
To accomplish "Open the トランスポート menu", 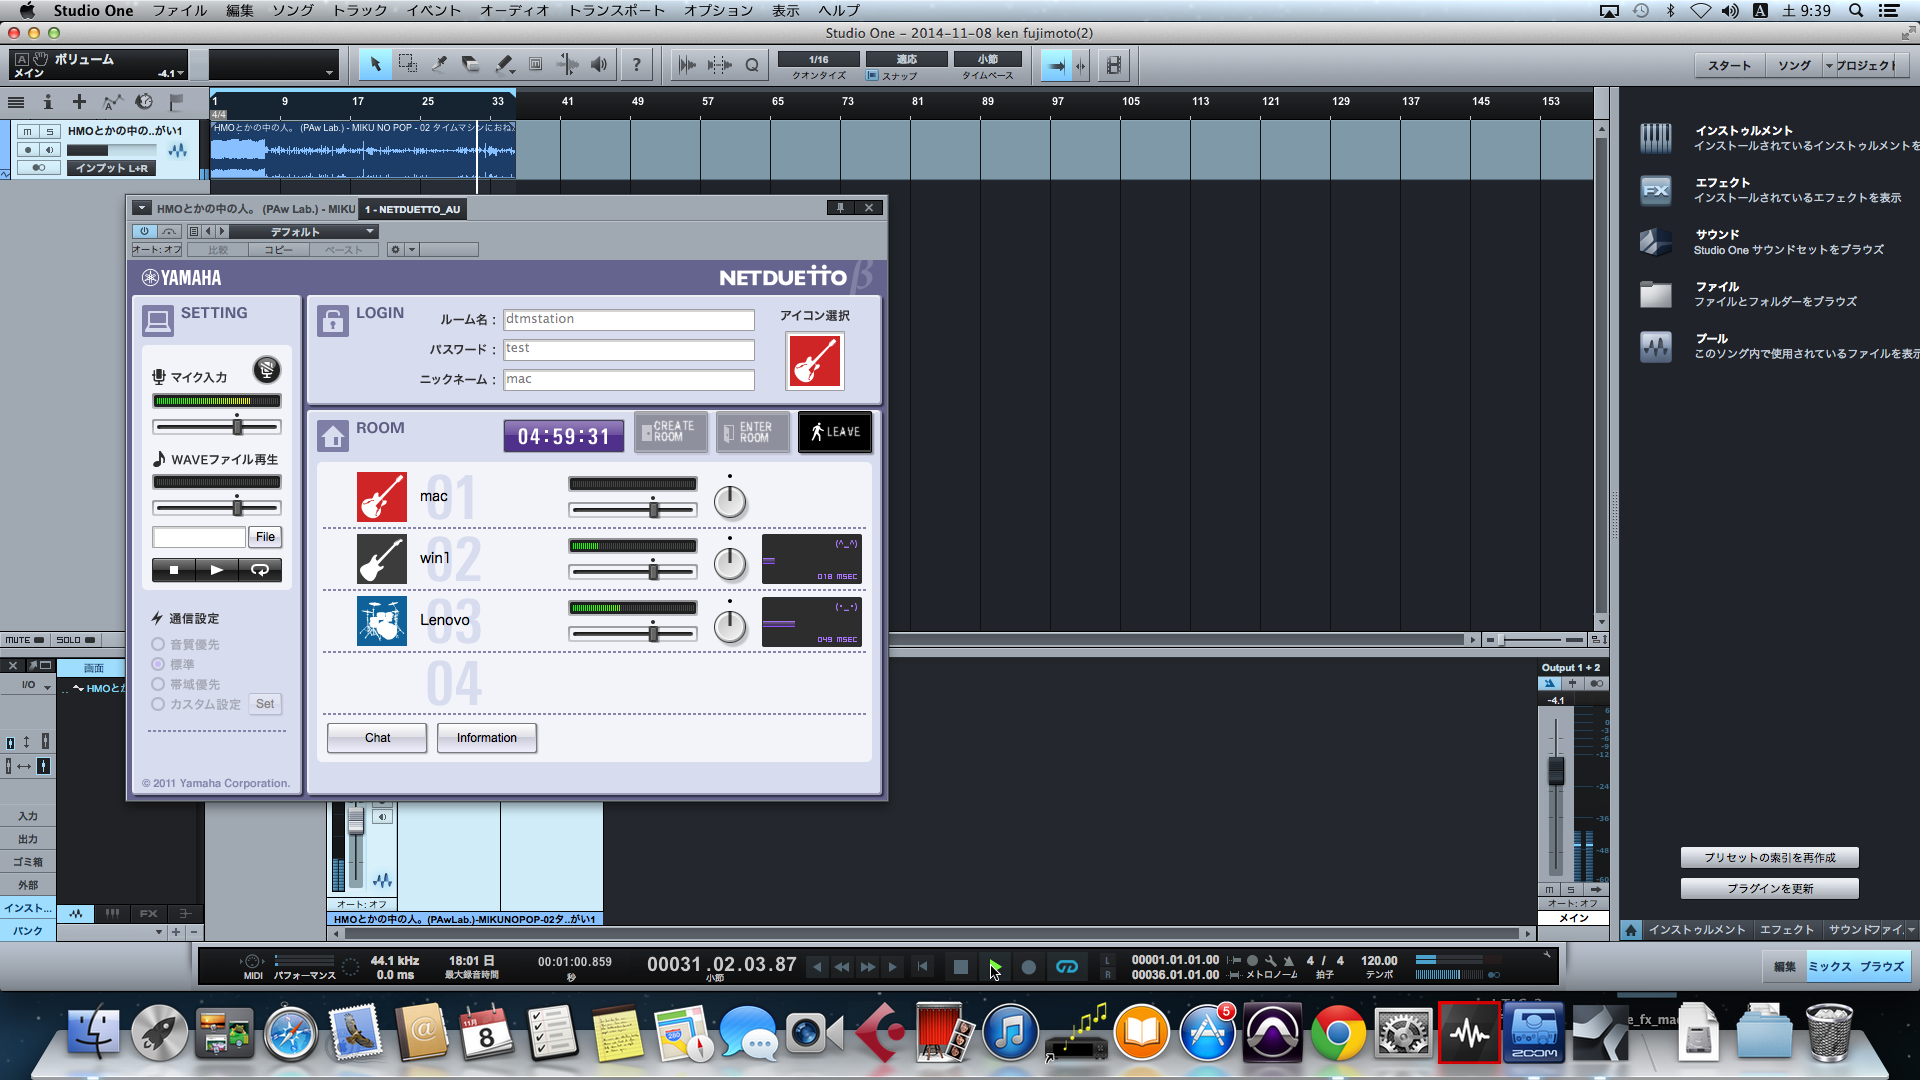I will [616, 10].
